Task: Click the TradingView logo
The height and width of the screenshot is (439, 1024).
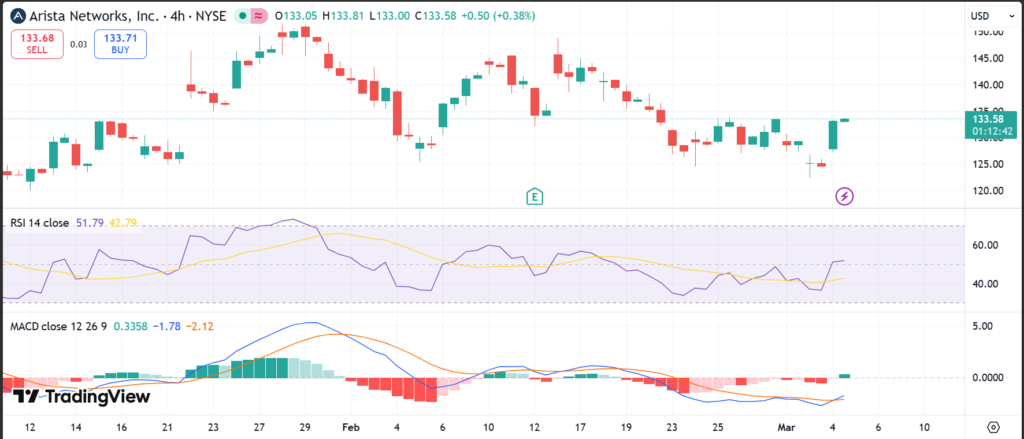Action: pyautogui.click(x=83, y=397)
